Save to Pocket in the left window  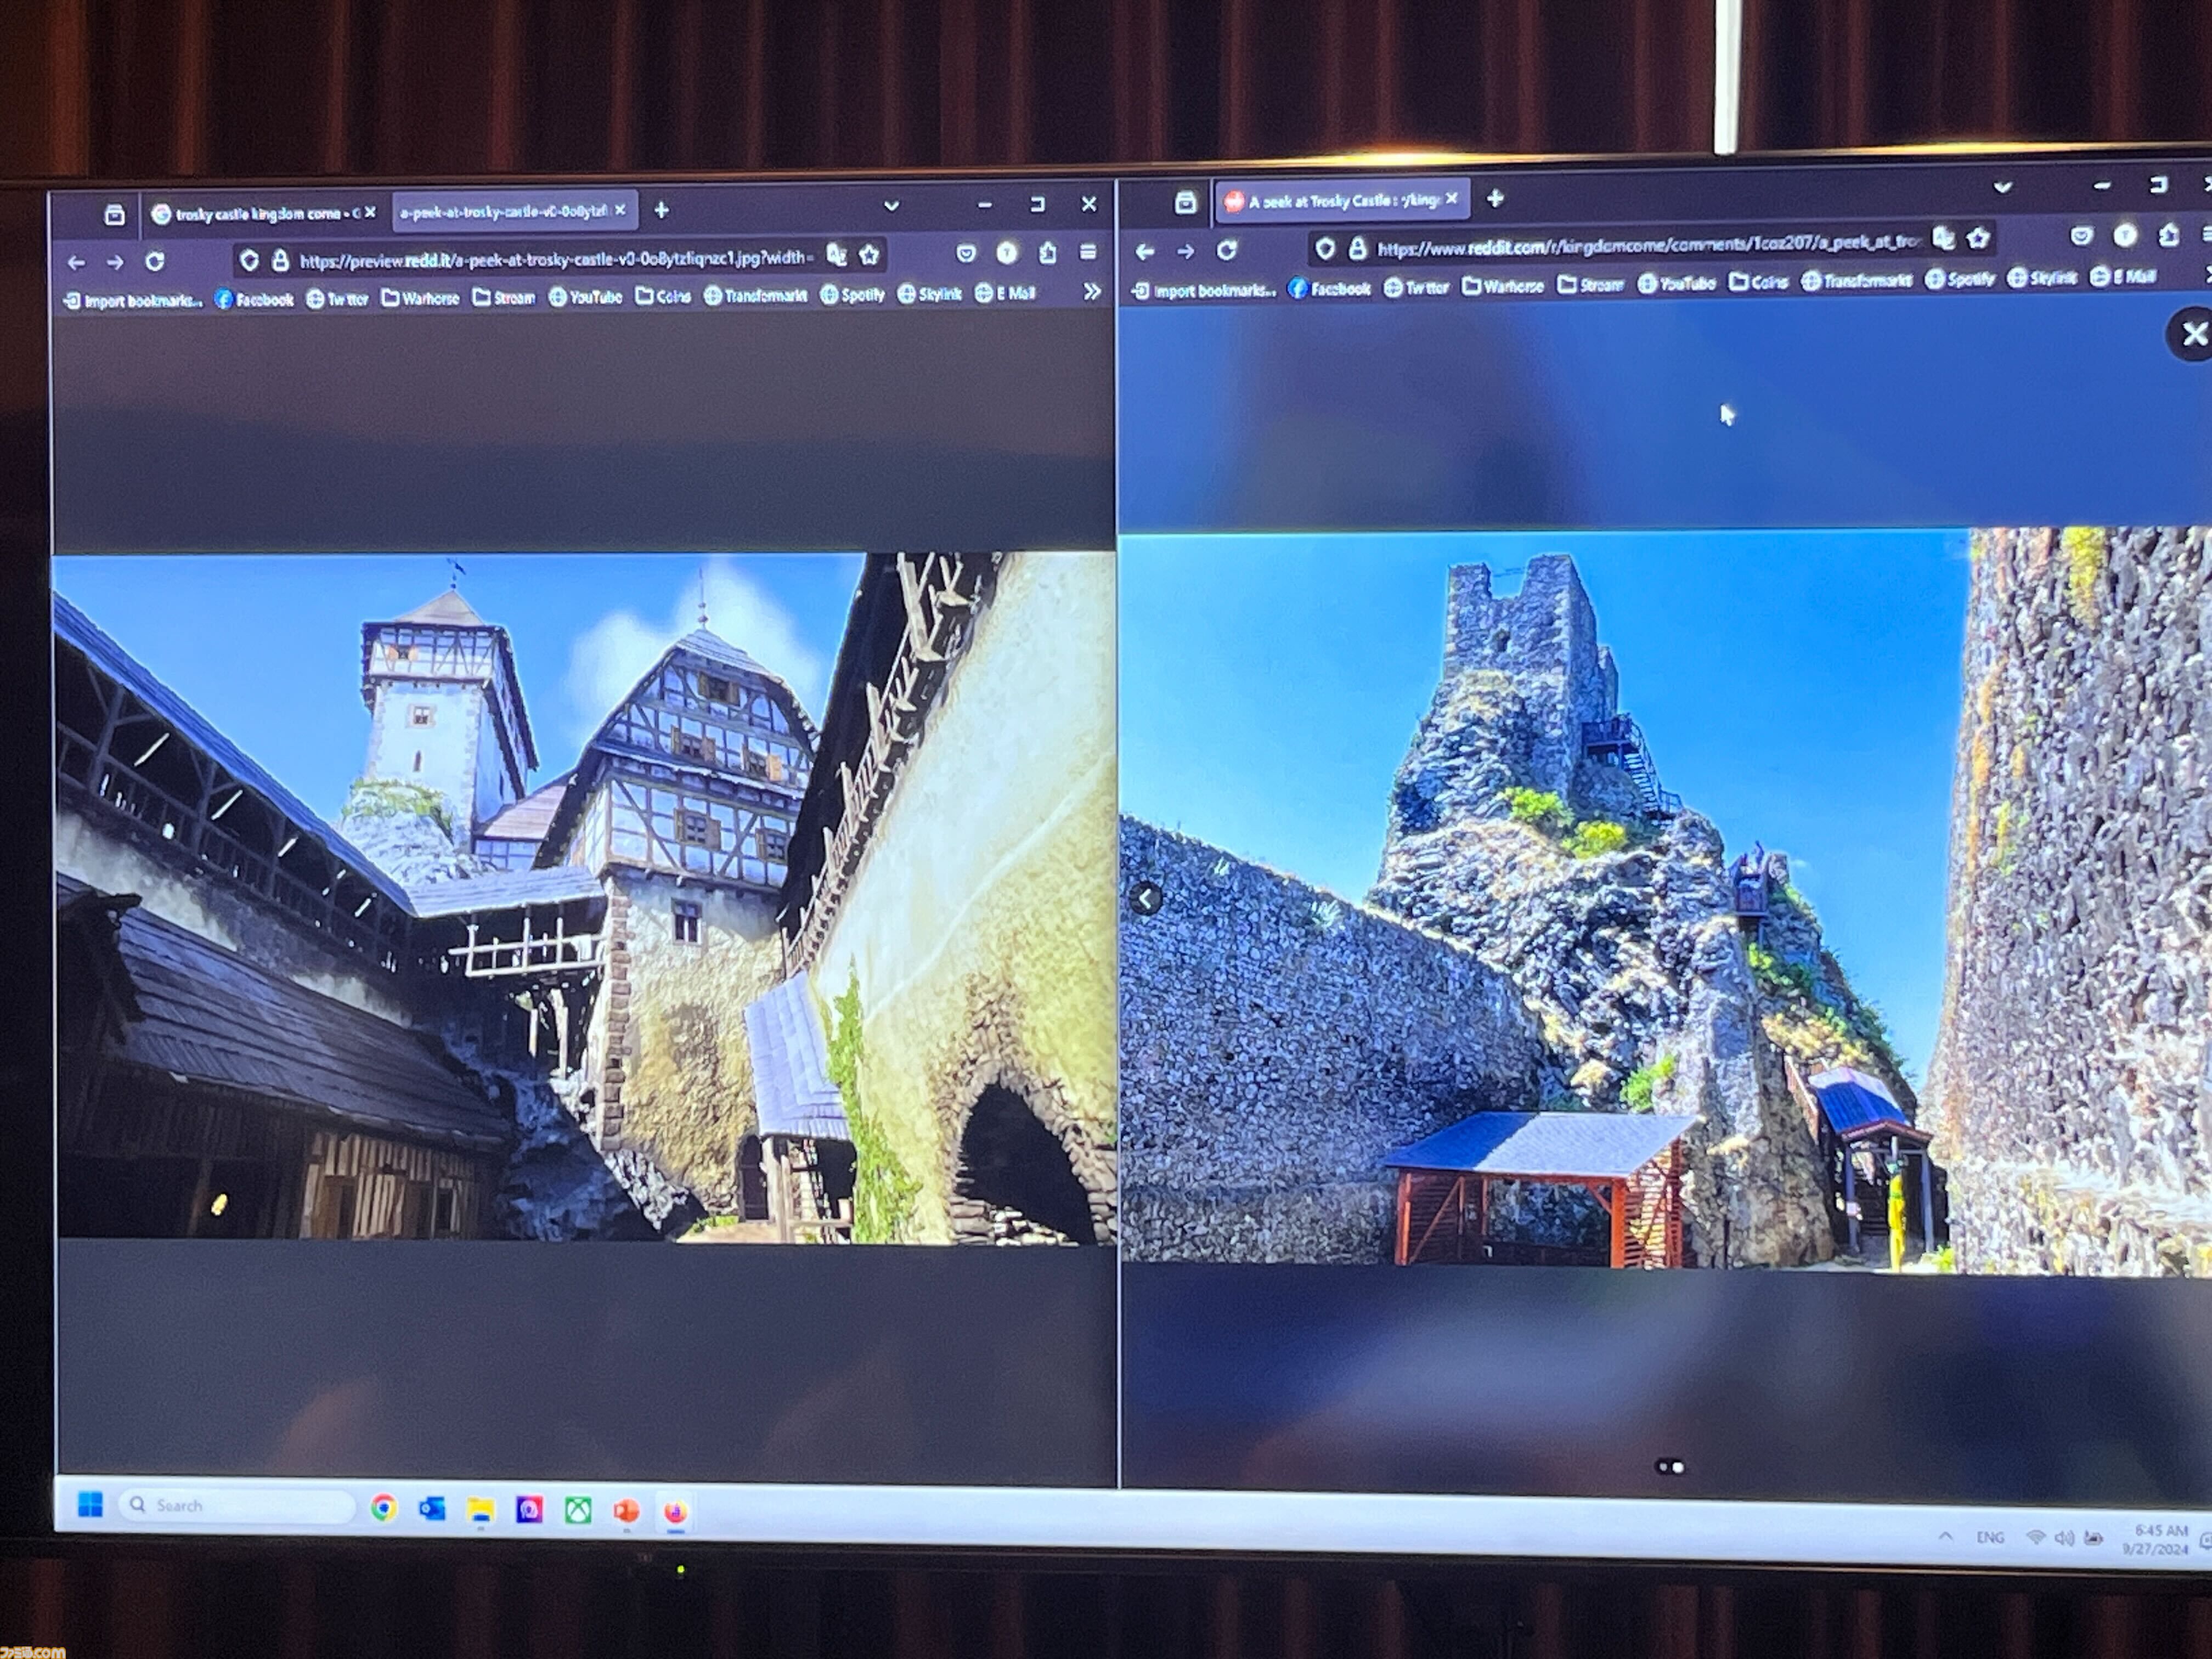tap(965, 254)
